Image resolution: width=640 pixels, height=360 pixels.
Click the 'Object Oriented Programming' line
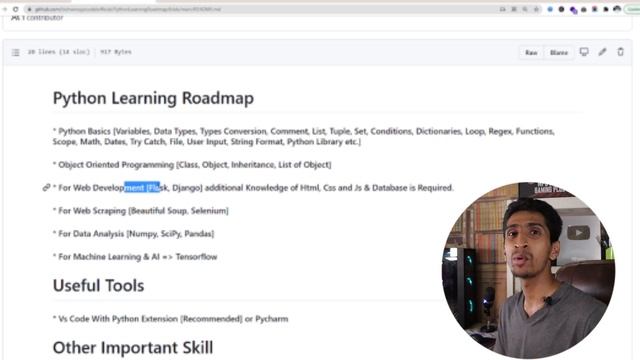pos(192,164)
